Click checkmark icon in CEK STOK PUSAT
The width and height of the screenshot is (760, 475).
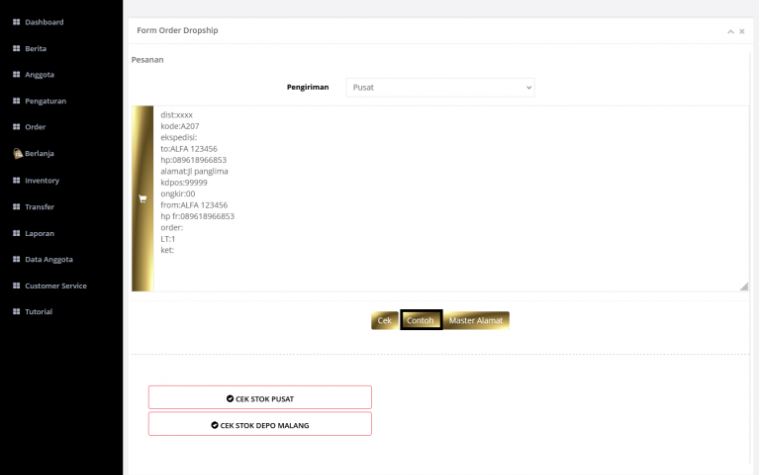pyautogui.click(x=229, y=398)
